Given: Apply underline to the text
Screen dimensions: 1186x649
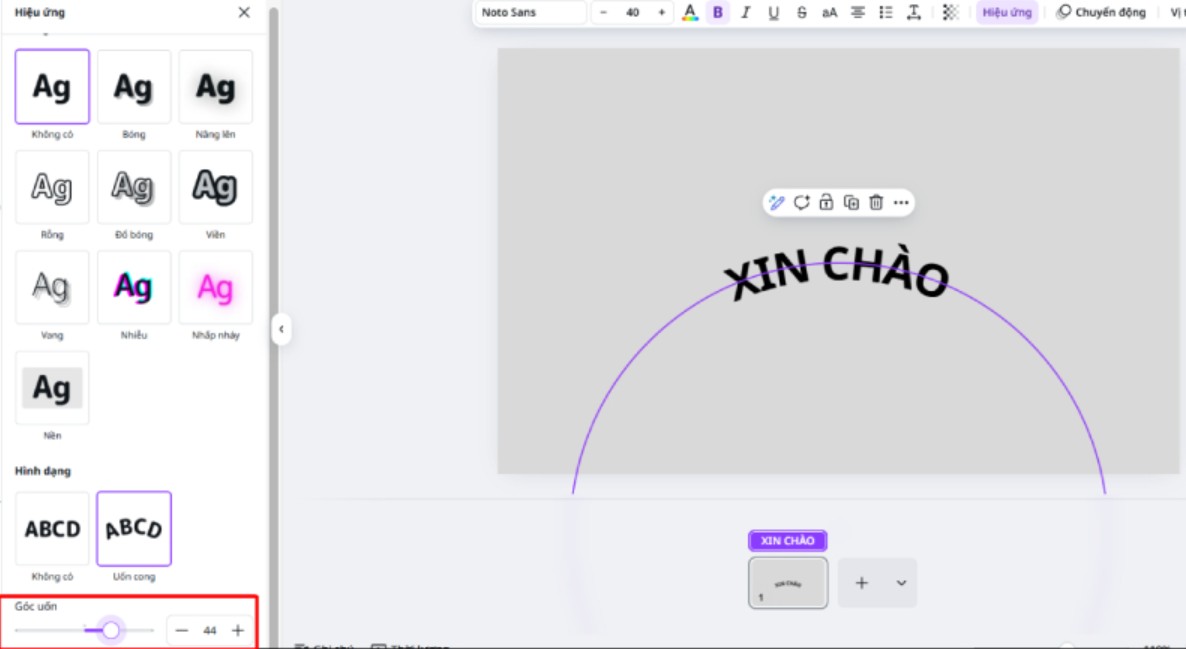Looking at the screenshot, I should (773, 13).
